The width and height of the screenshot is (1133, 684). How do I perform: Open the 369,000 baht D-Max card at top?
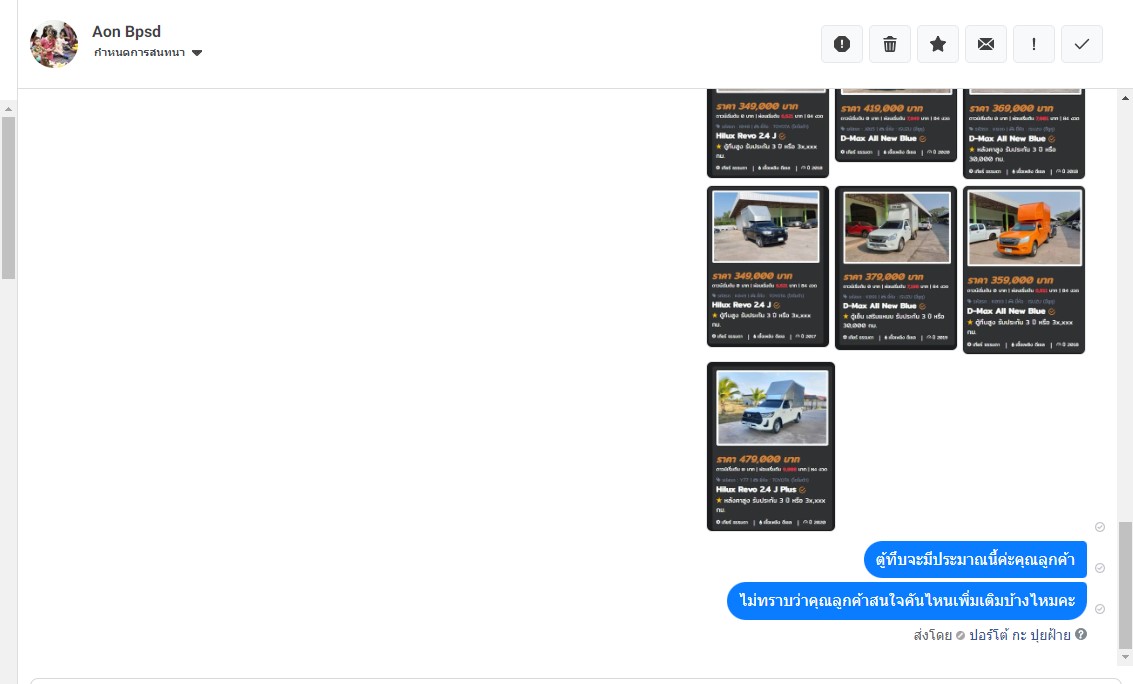pyautogui.click(x=1024, y=134)
